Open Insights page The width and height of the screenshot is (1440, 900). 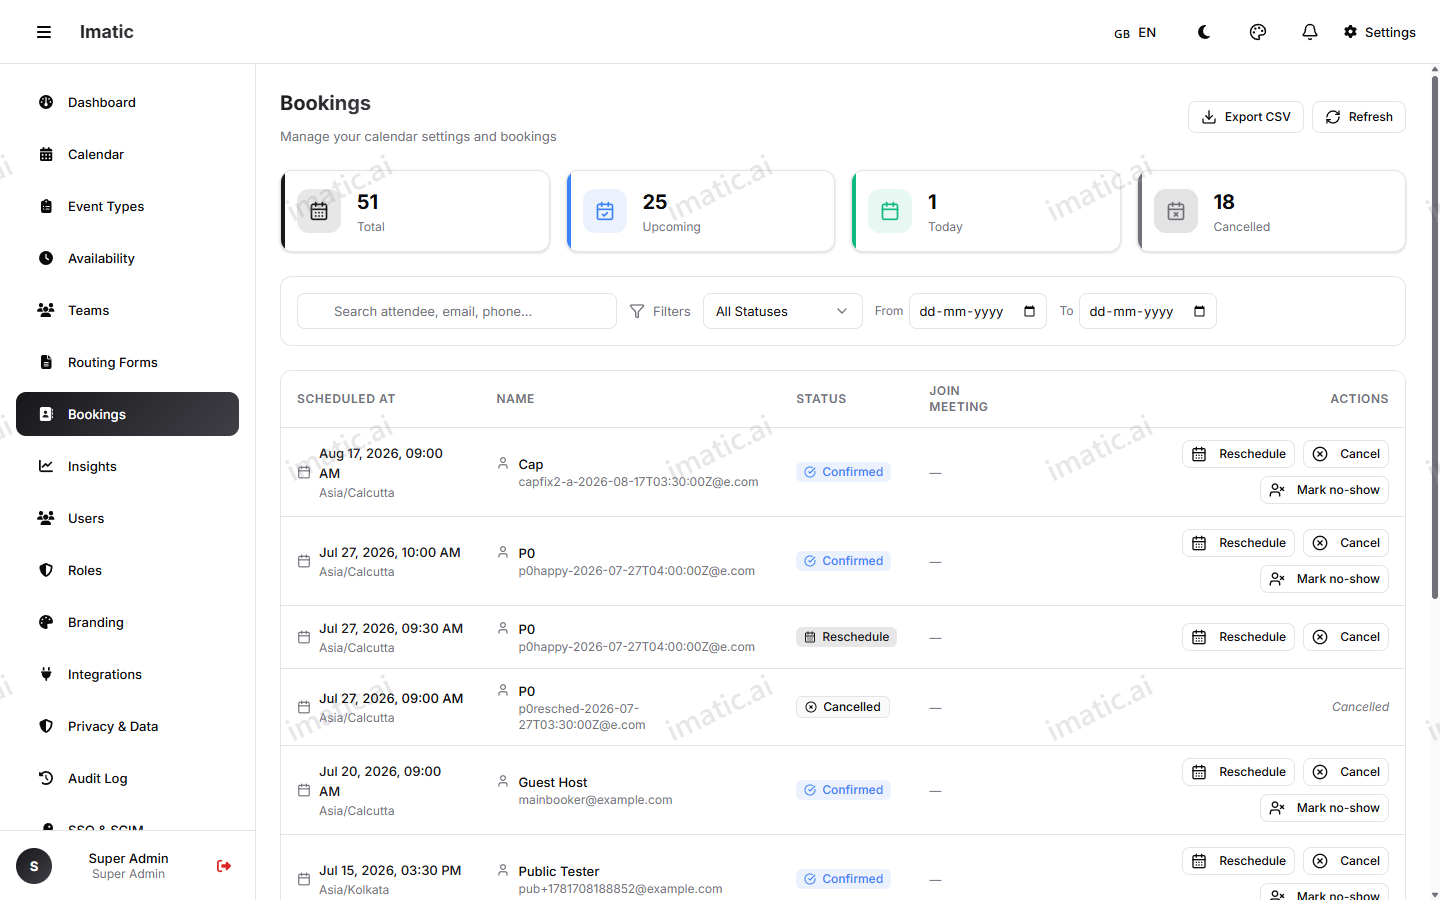127,466
